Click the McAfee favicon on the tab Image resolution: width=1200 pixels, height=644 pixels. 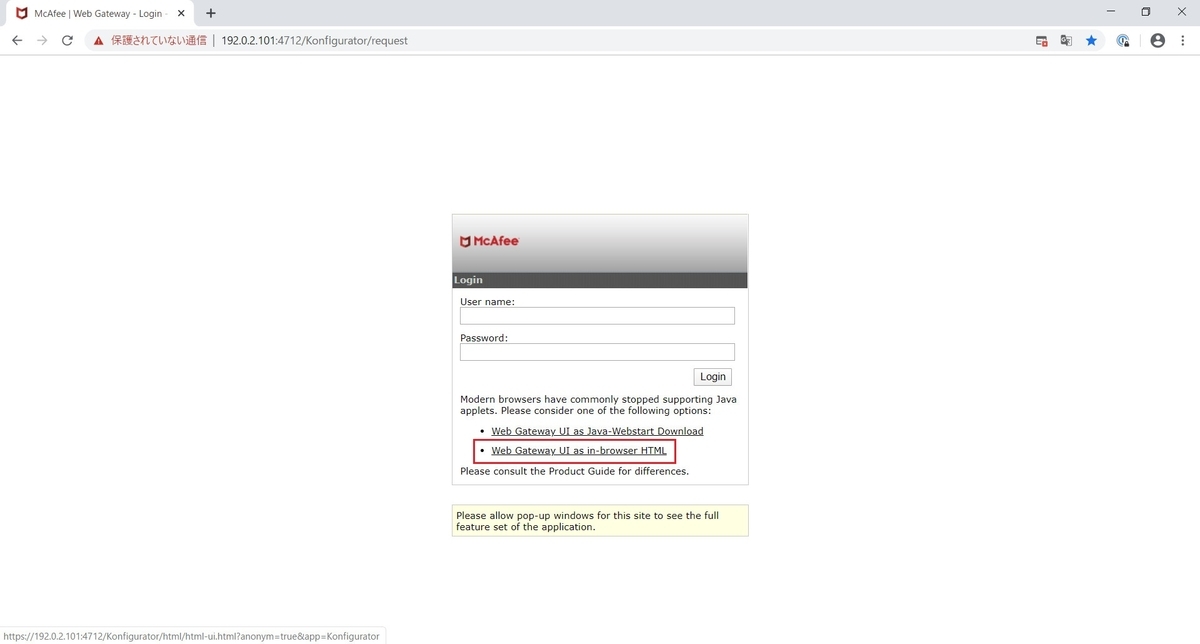(22, 14)
